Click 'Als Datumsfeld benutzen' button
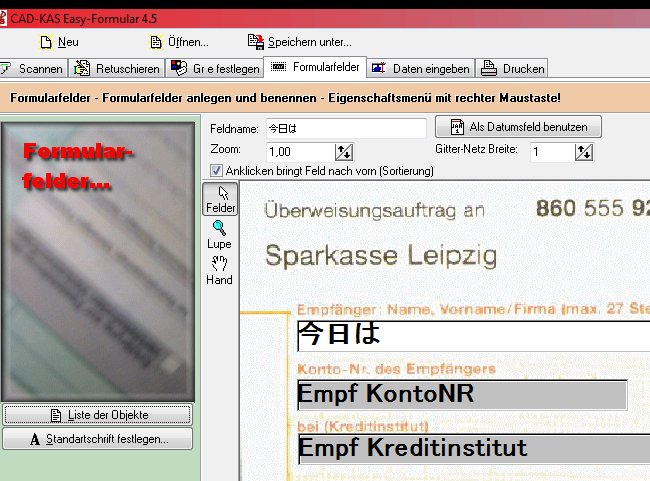Screen dimensions: 650x481 pyautogui.click(x=518, y=127)
